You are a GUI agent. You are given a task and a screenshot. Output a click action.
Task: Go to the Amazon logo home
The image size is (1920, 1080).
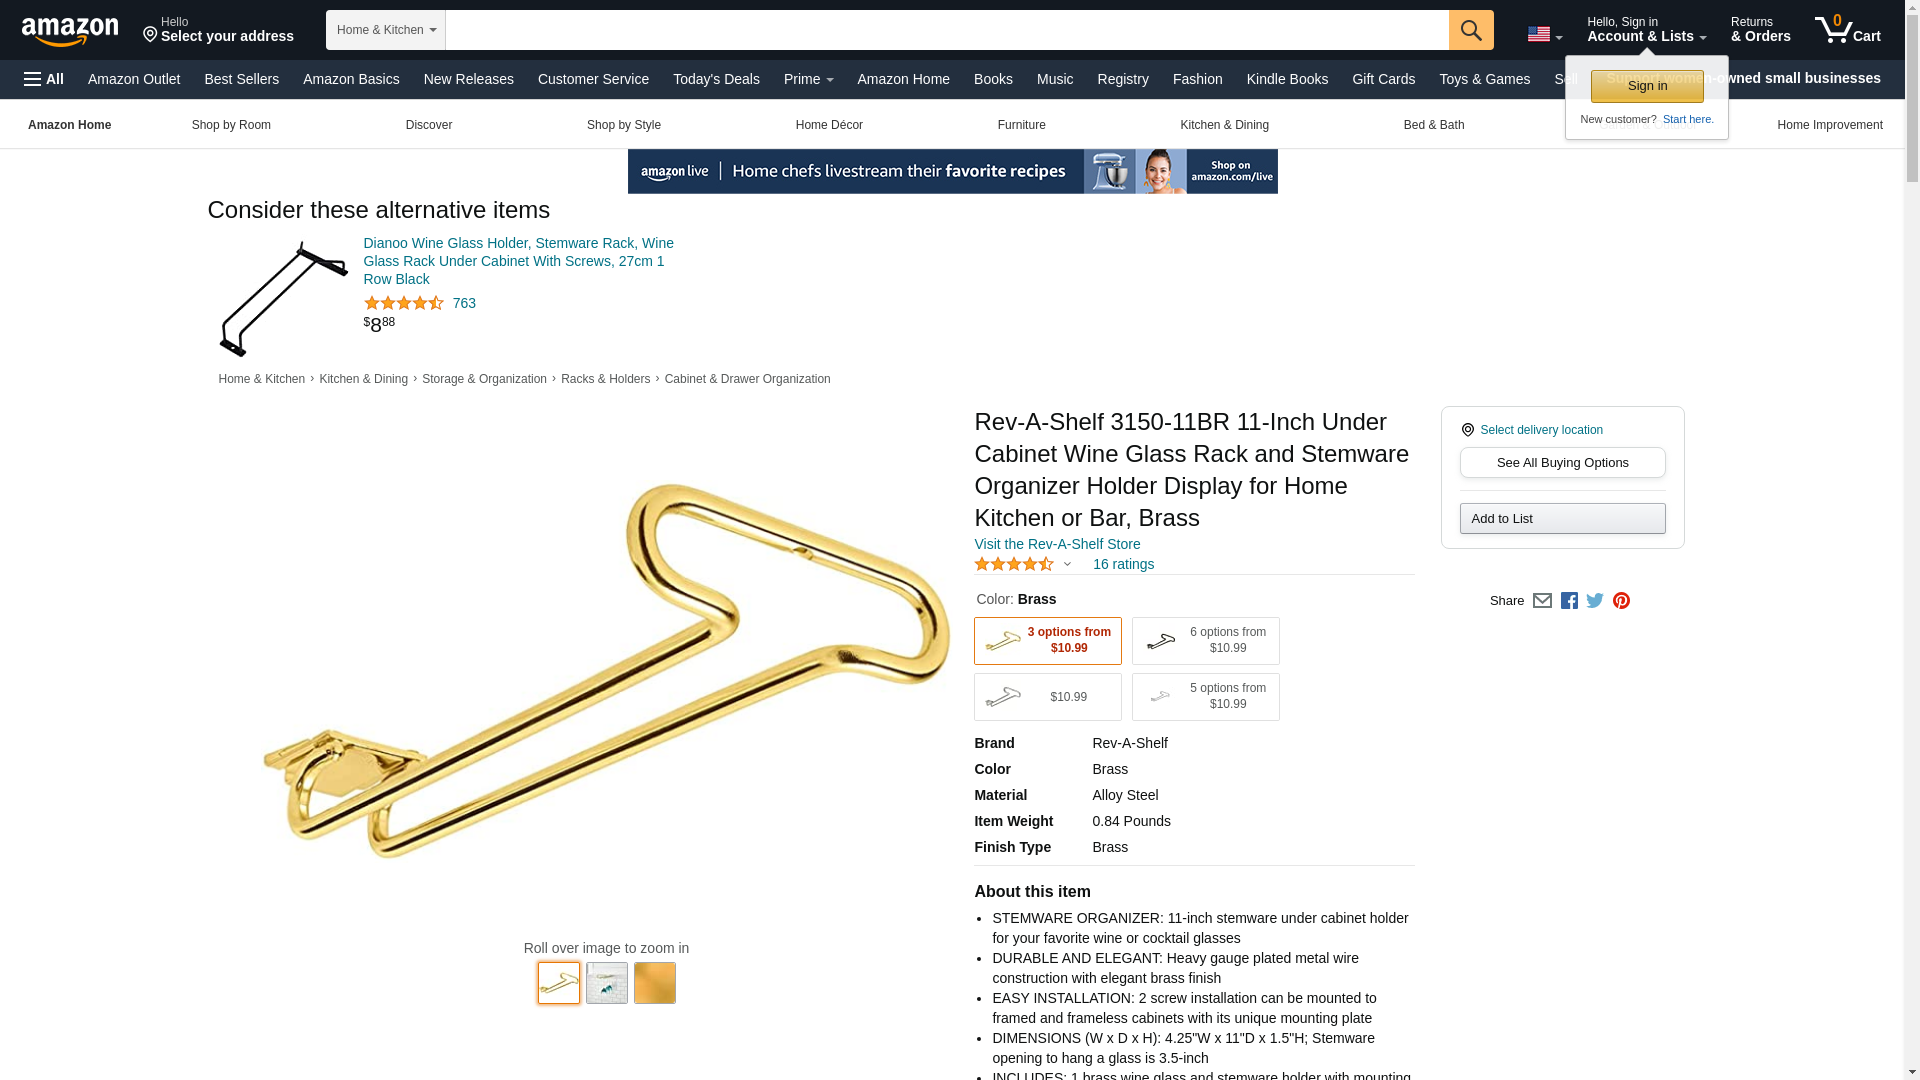tap(70, 31)
